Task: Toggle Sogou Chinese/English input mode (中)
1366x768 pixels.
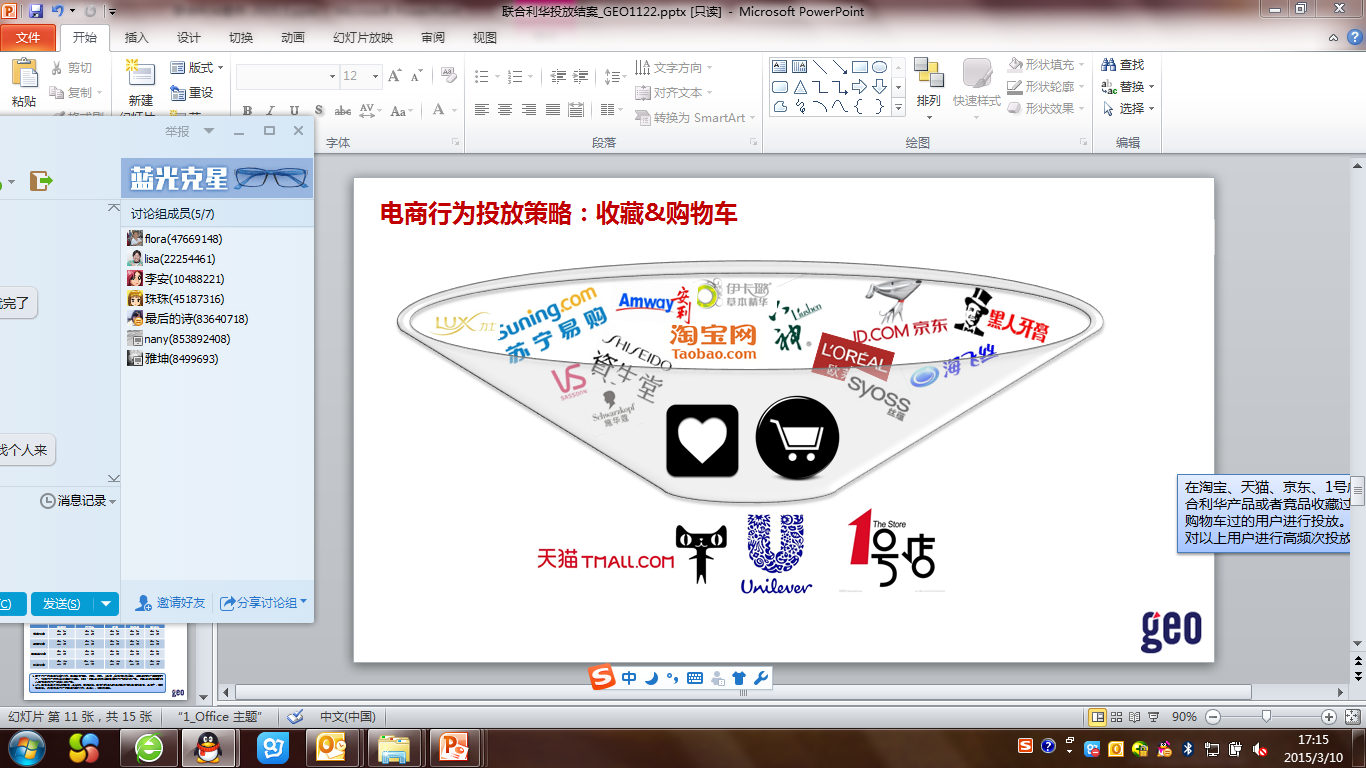Action: pos(629,678)
